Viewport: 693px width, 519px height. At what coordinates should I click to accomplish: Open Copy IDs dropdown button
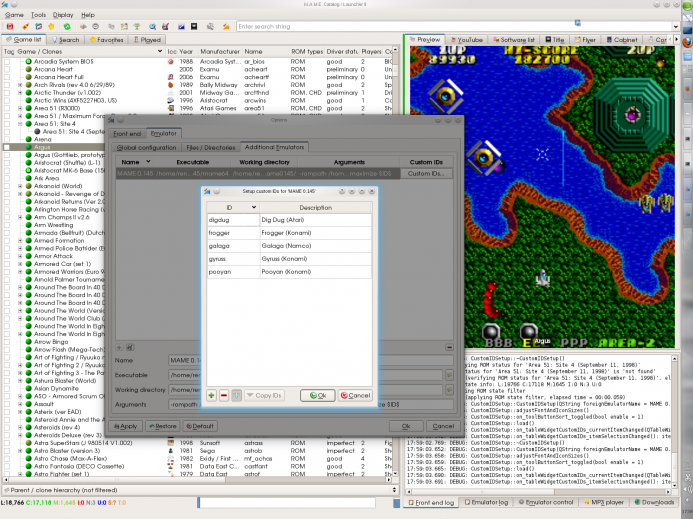(264, 395)
